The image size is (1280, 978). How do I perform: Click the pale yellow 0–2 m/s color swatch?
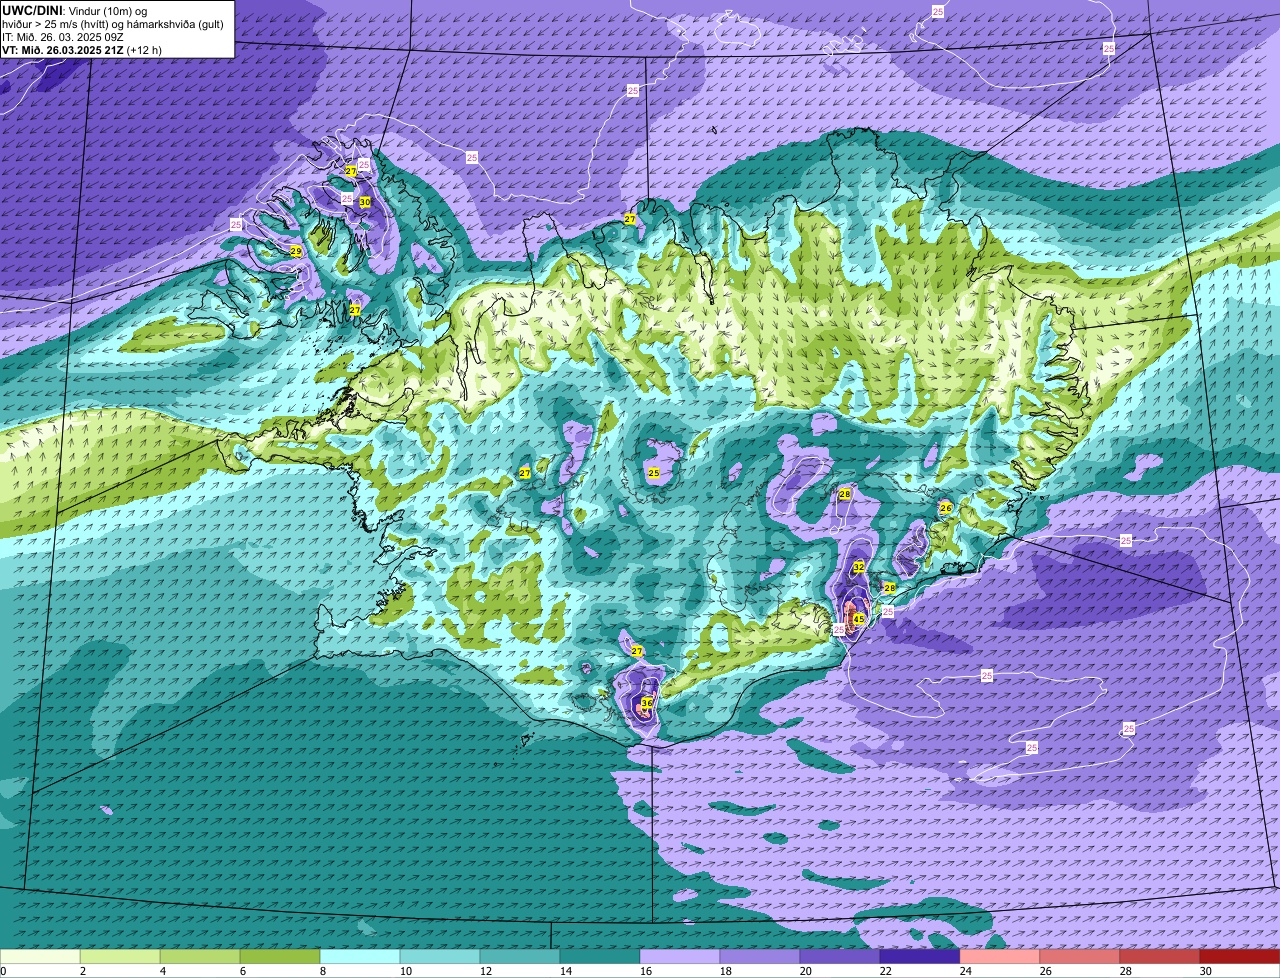pyautogui.click(x=40, y=957)
